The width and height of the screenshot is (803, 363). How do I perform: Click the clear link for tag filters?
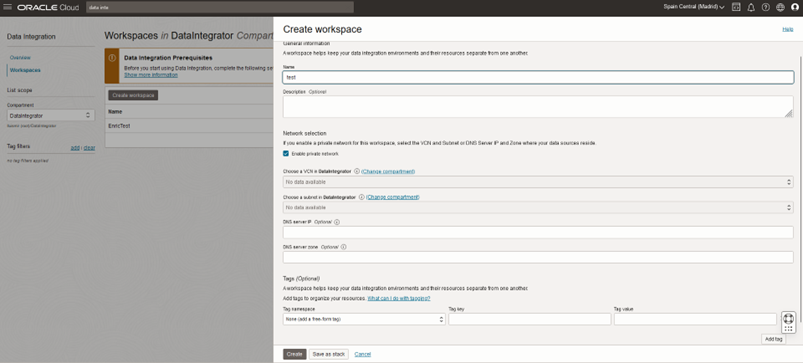tap(89, 147)
